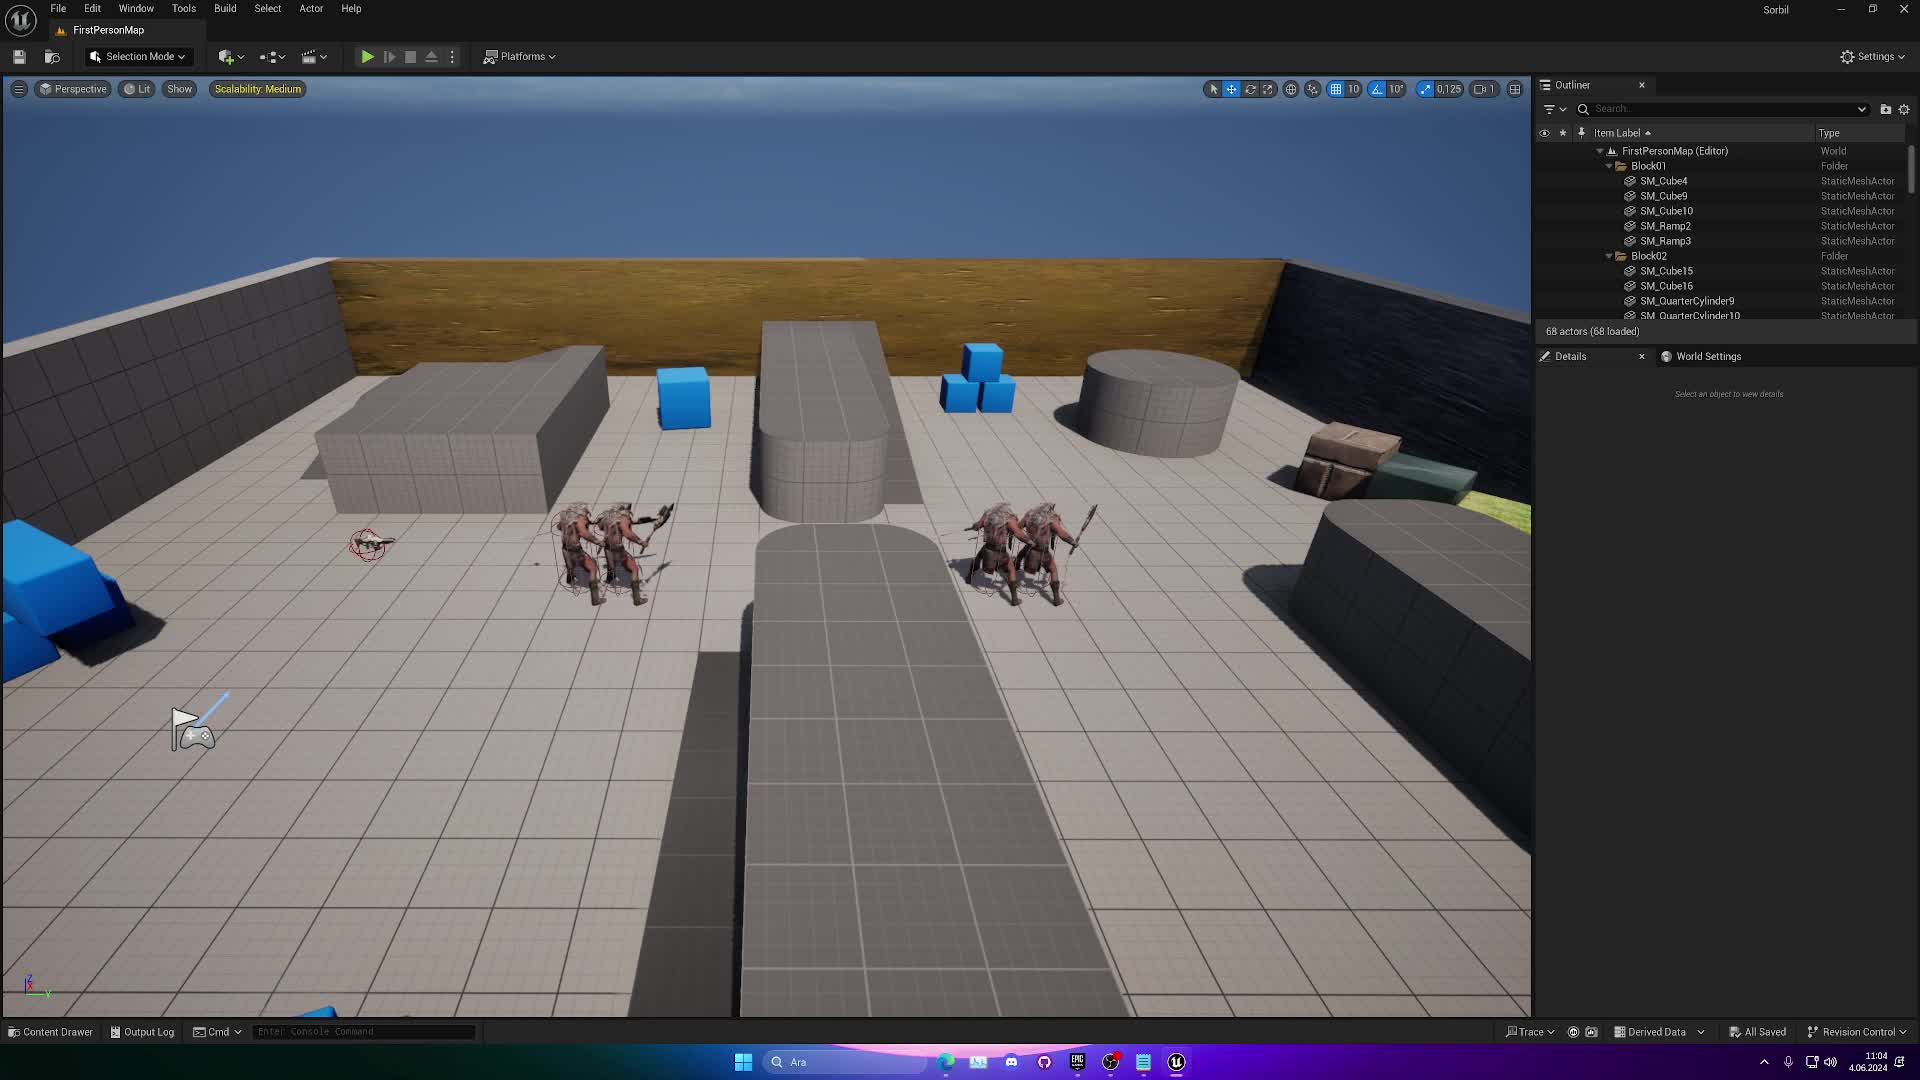Open the camera speed setting
Screen dimensions: 1920x1080
click(x=1484, y=89)
